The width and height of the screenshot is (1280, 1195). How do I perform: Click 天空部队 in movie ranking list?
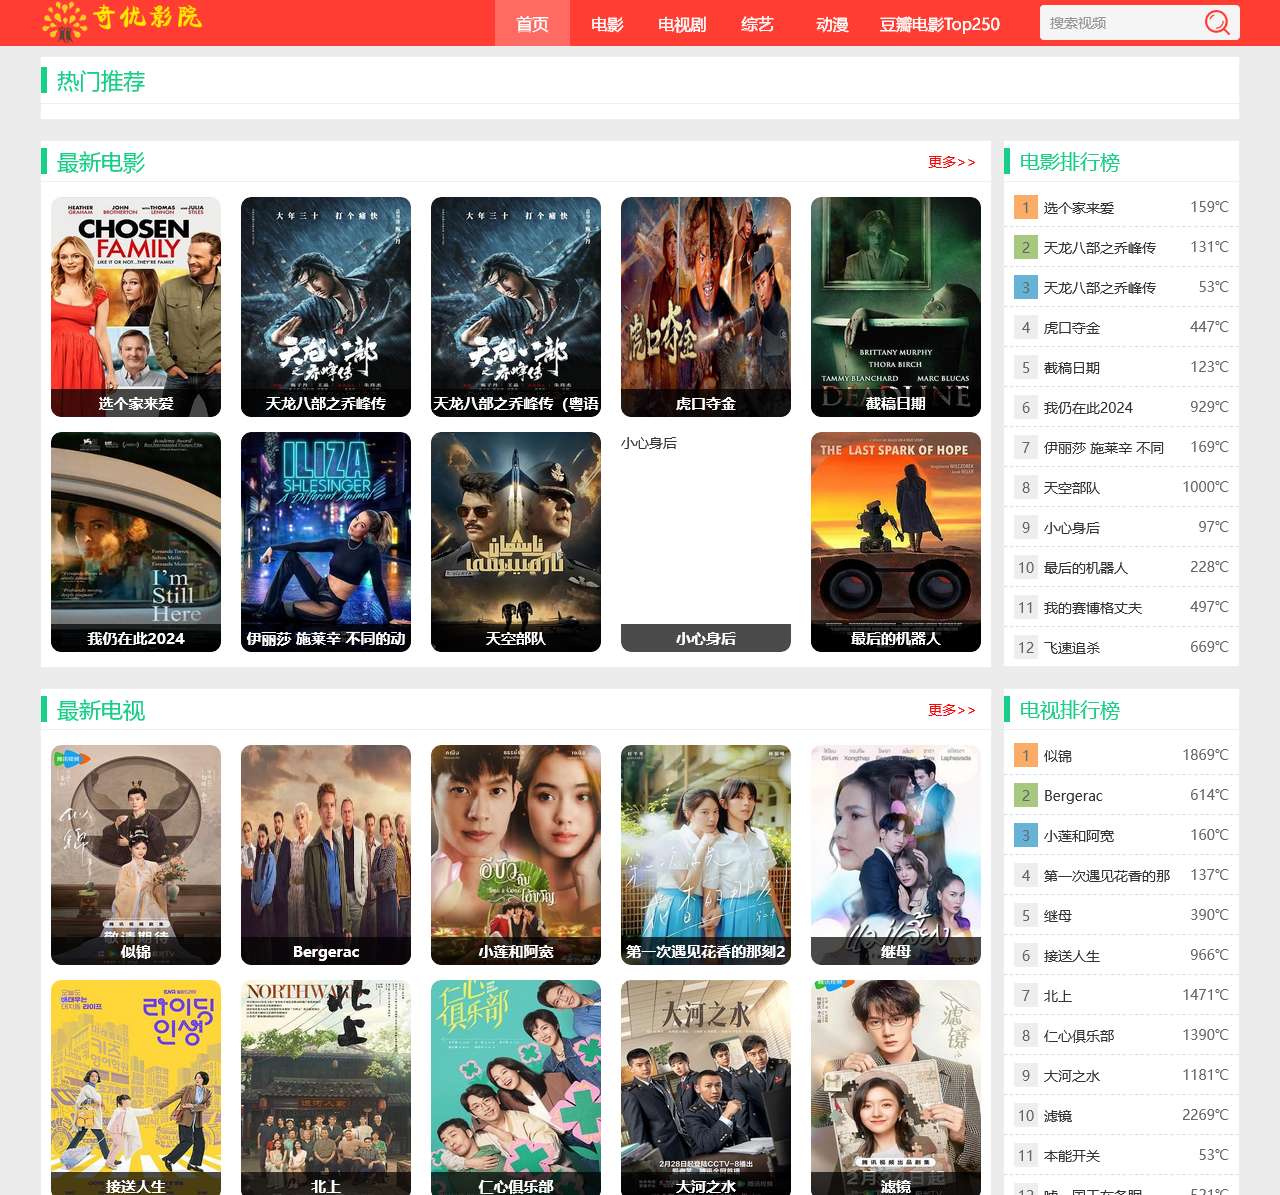(x=1071, y=488)
